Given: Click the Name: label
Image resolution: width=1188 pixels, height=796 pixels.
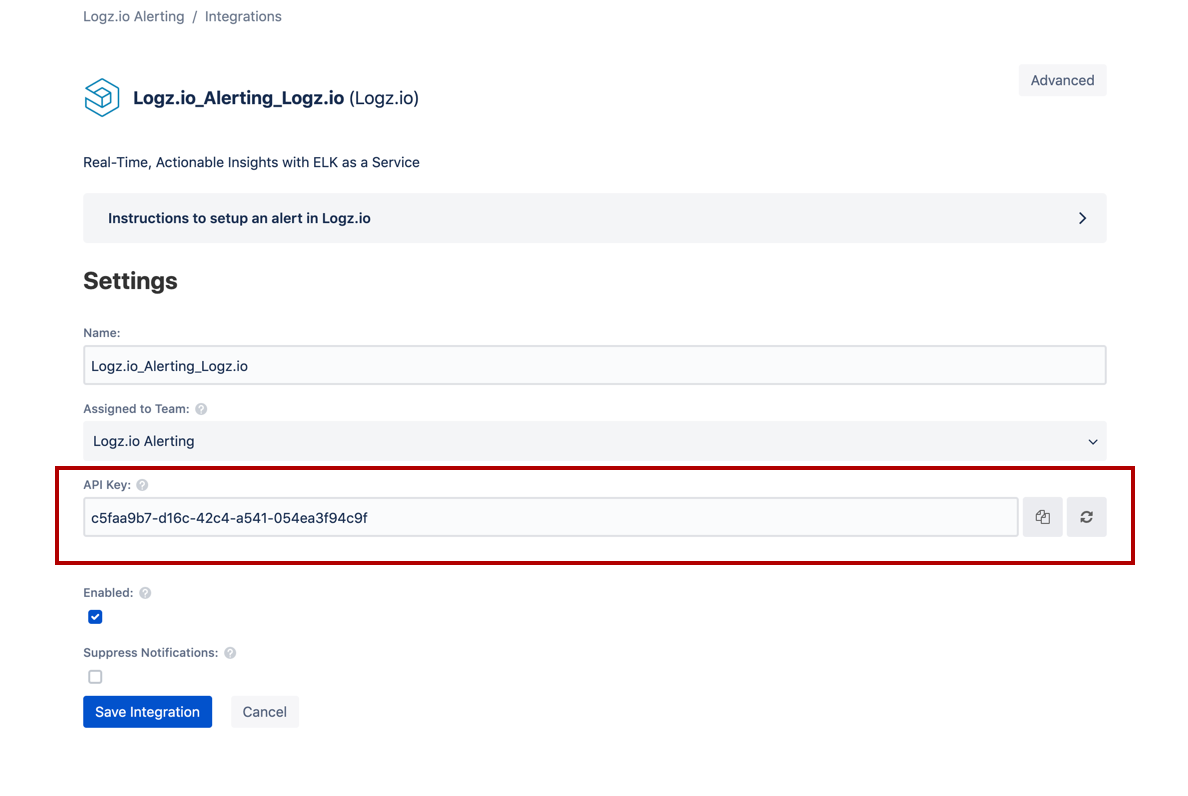Looking at the screenshot, I should click(102, 333).
